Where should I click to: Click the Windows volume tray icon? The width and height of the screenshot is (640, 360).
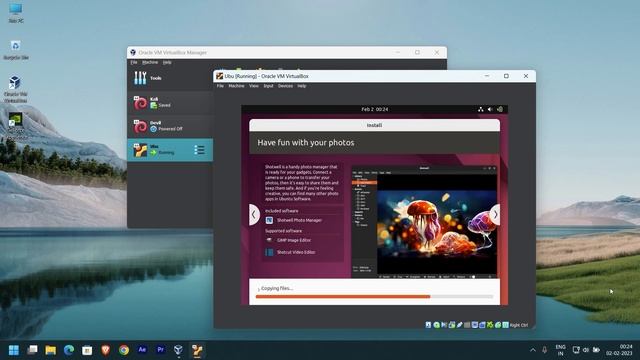(x=586, y=350)
